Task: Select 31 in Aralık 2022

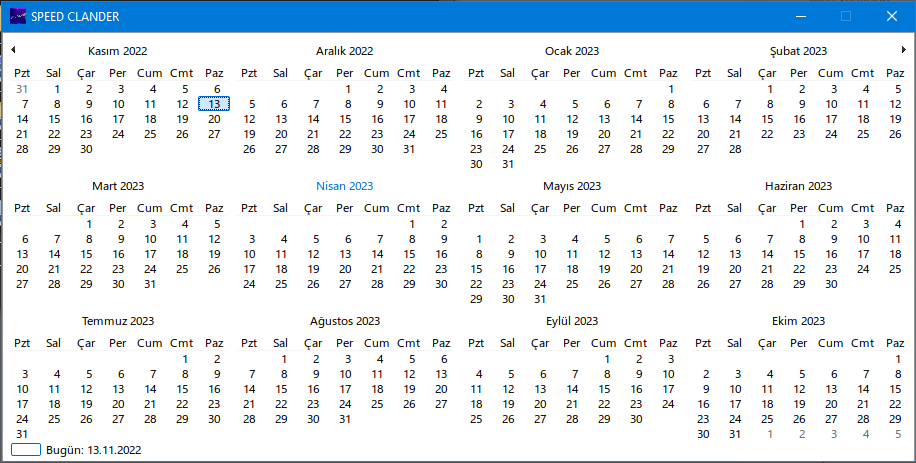Action: click(x=409, y=149)
